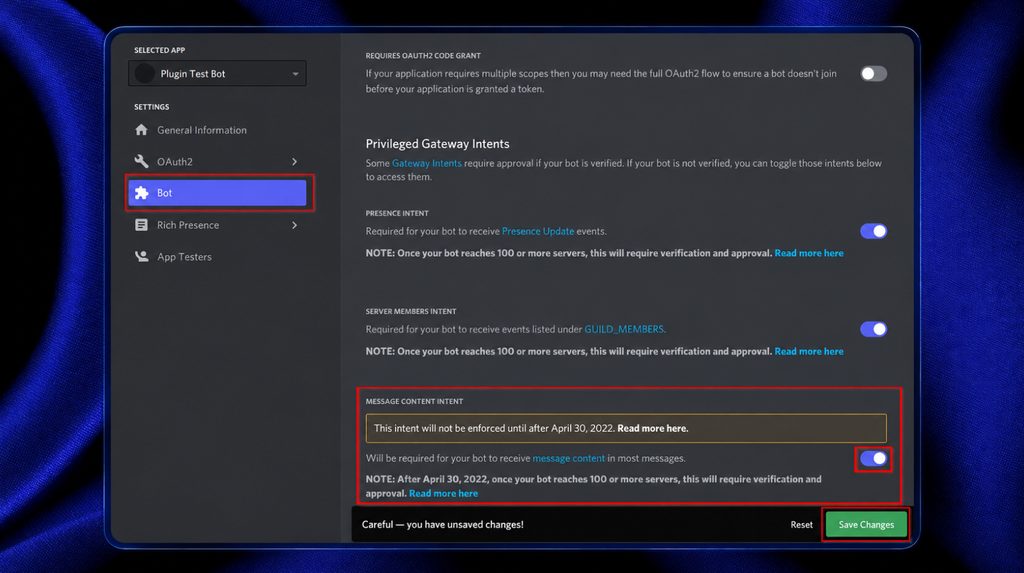Click the Plugin Test Bot avatar circle
The height and width of the screenshot is (573, 1024).
point(144,74)
